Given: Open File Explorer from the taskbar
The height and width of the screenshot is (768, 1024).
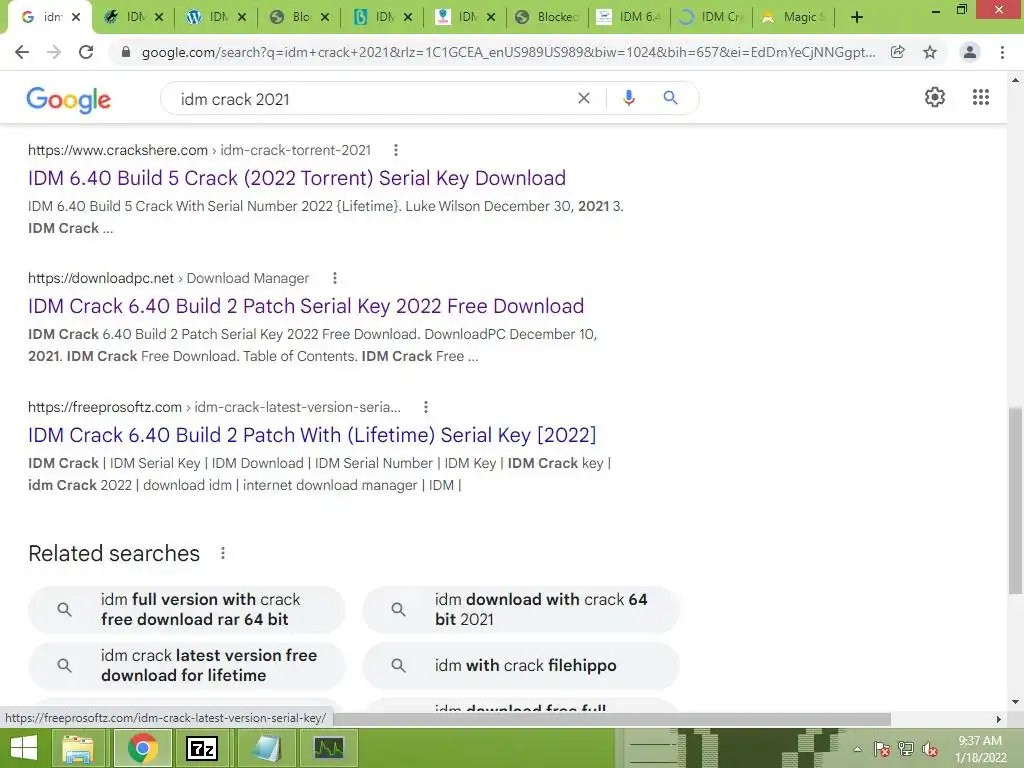Looking at the screenshot, I should coord(77,748).
